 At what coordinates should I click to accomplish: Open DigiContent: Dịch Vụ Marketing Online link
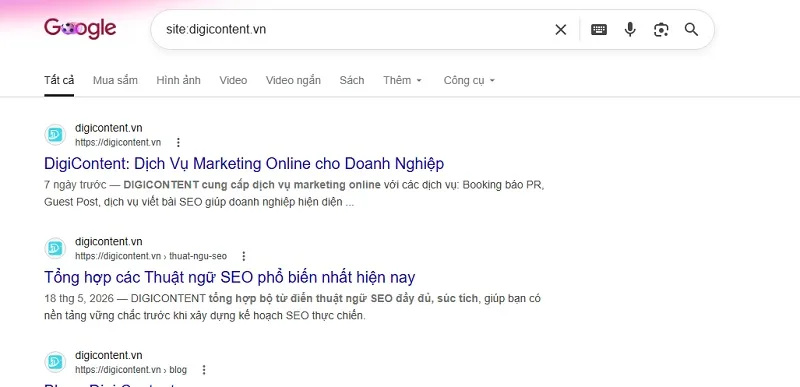(x=244, y=164)
